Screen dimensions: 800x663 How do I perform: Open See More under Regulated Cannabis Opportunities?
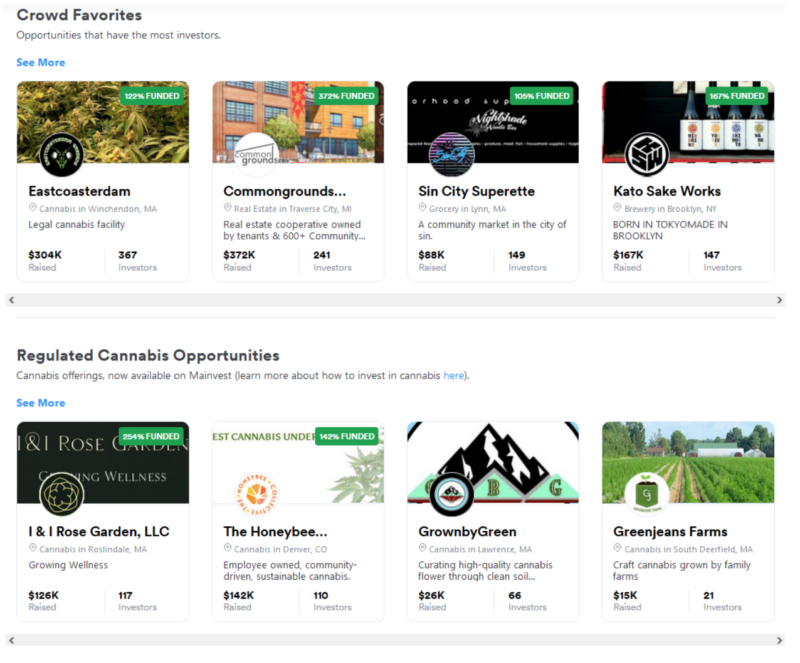coord(41,403)
